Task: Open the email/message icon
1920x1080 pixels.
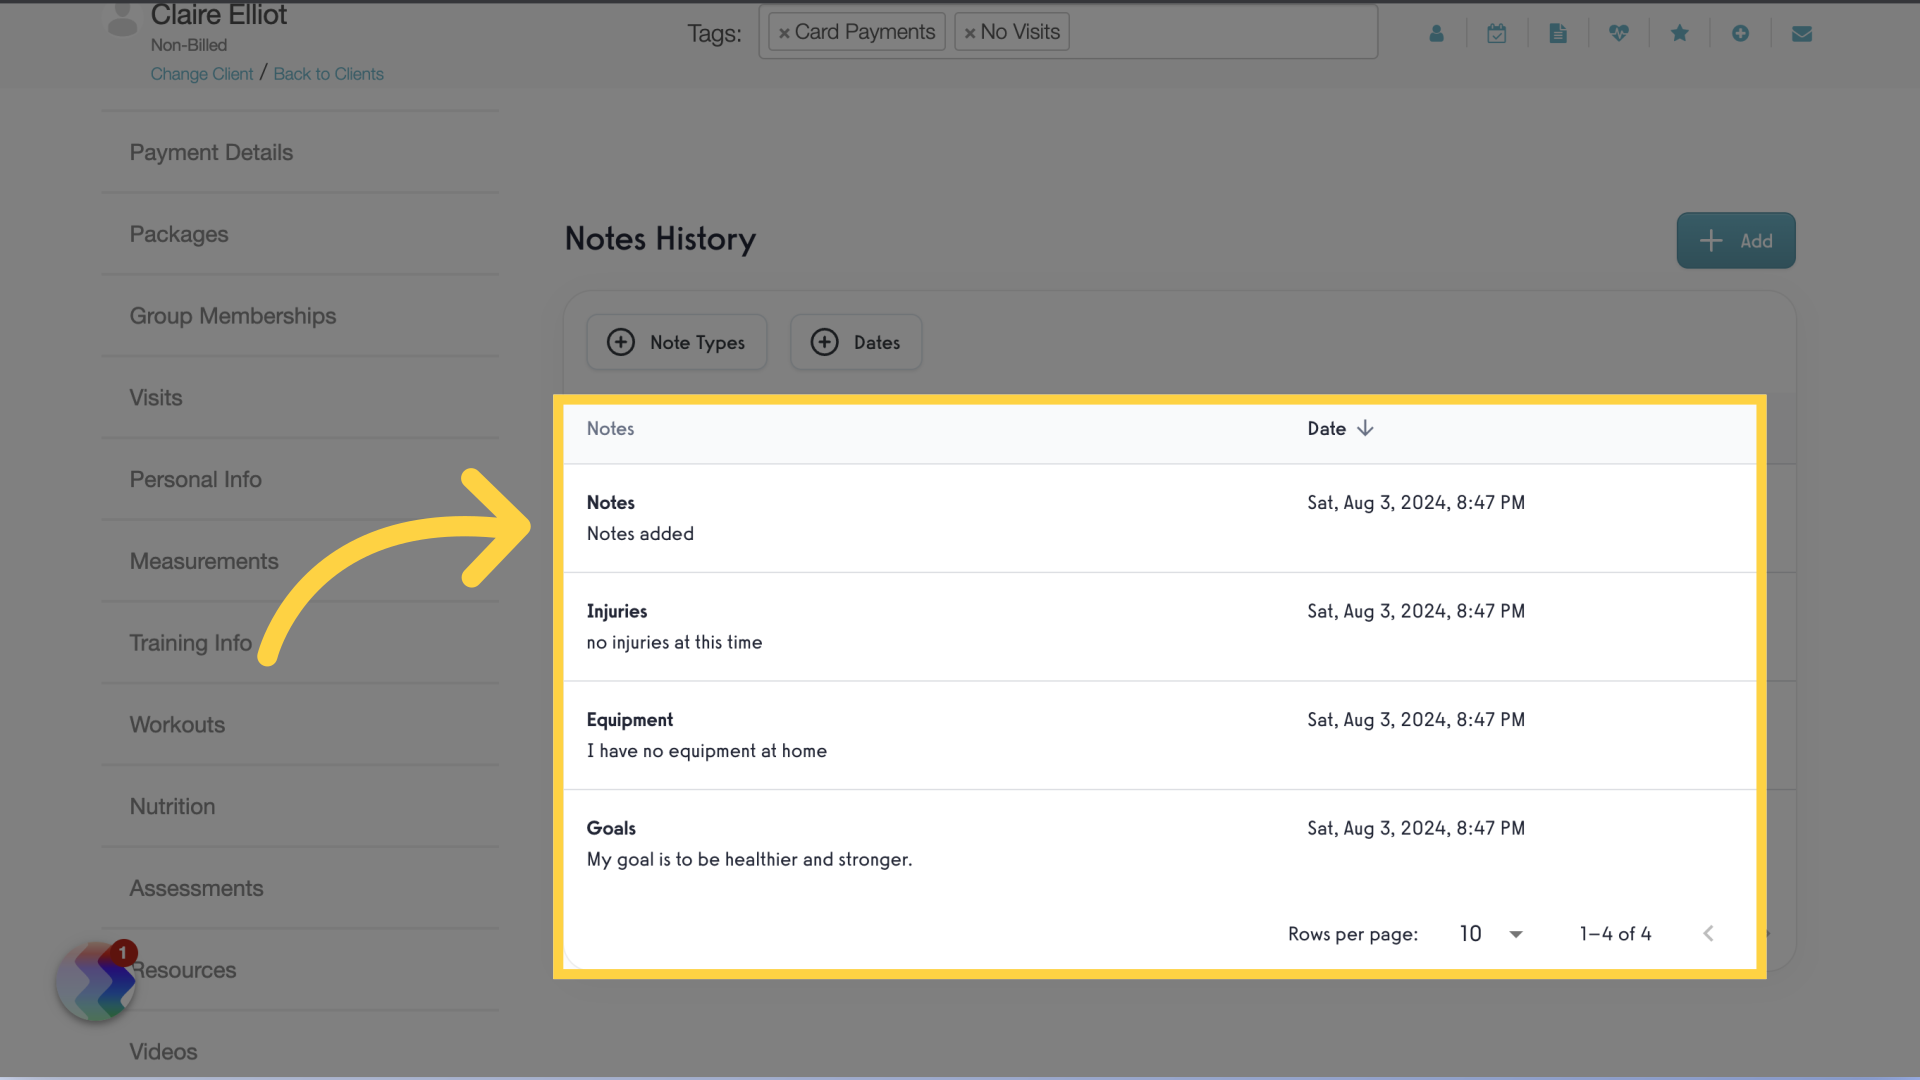Action: pos(1801,33)
